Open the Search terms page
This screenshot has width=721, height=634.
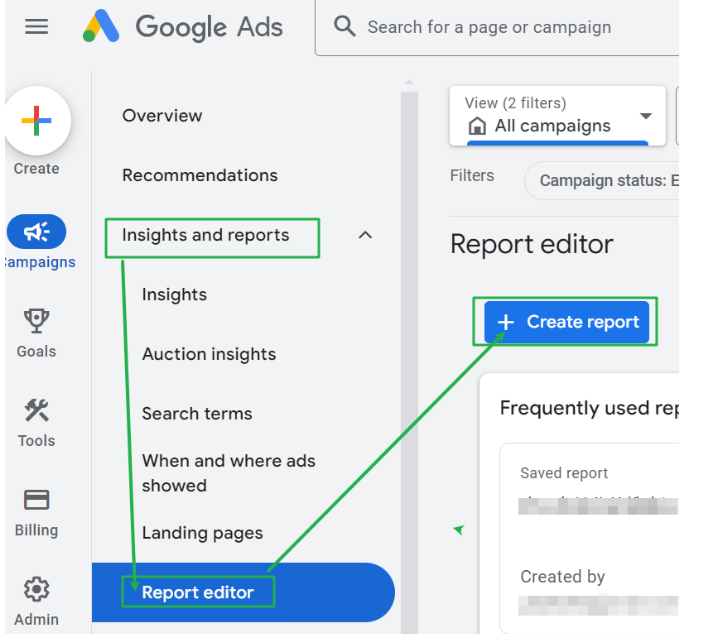point(197,413)
